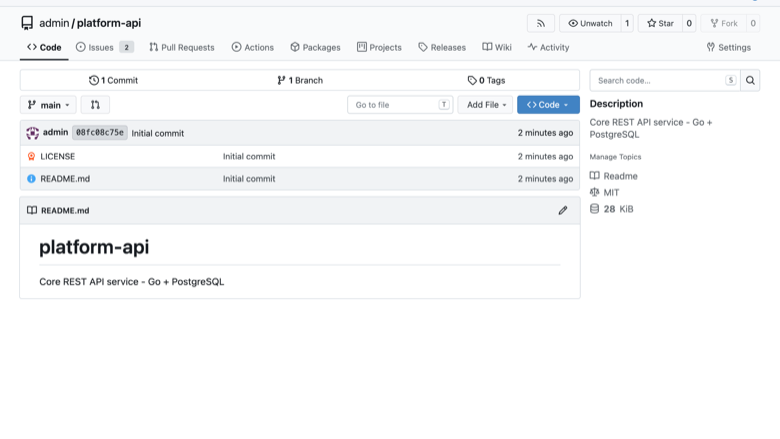This screenshot has height=439, width=780.
Task: Expand the blue Code clone dropdown
Action: pyautogui.click(x=548, y=105)
